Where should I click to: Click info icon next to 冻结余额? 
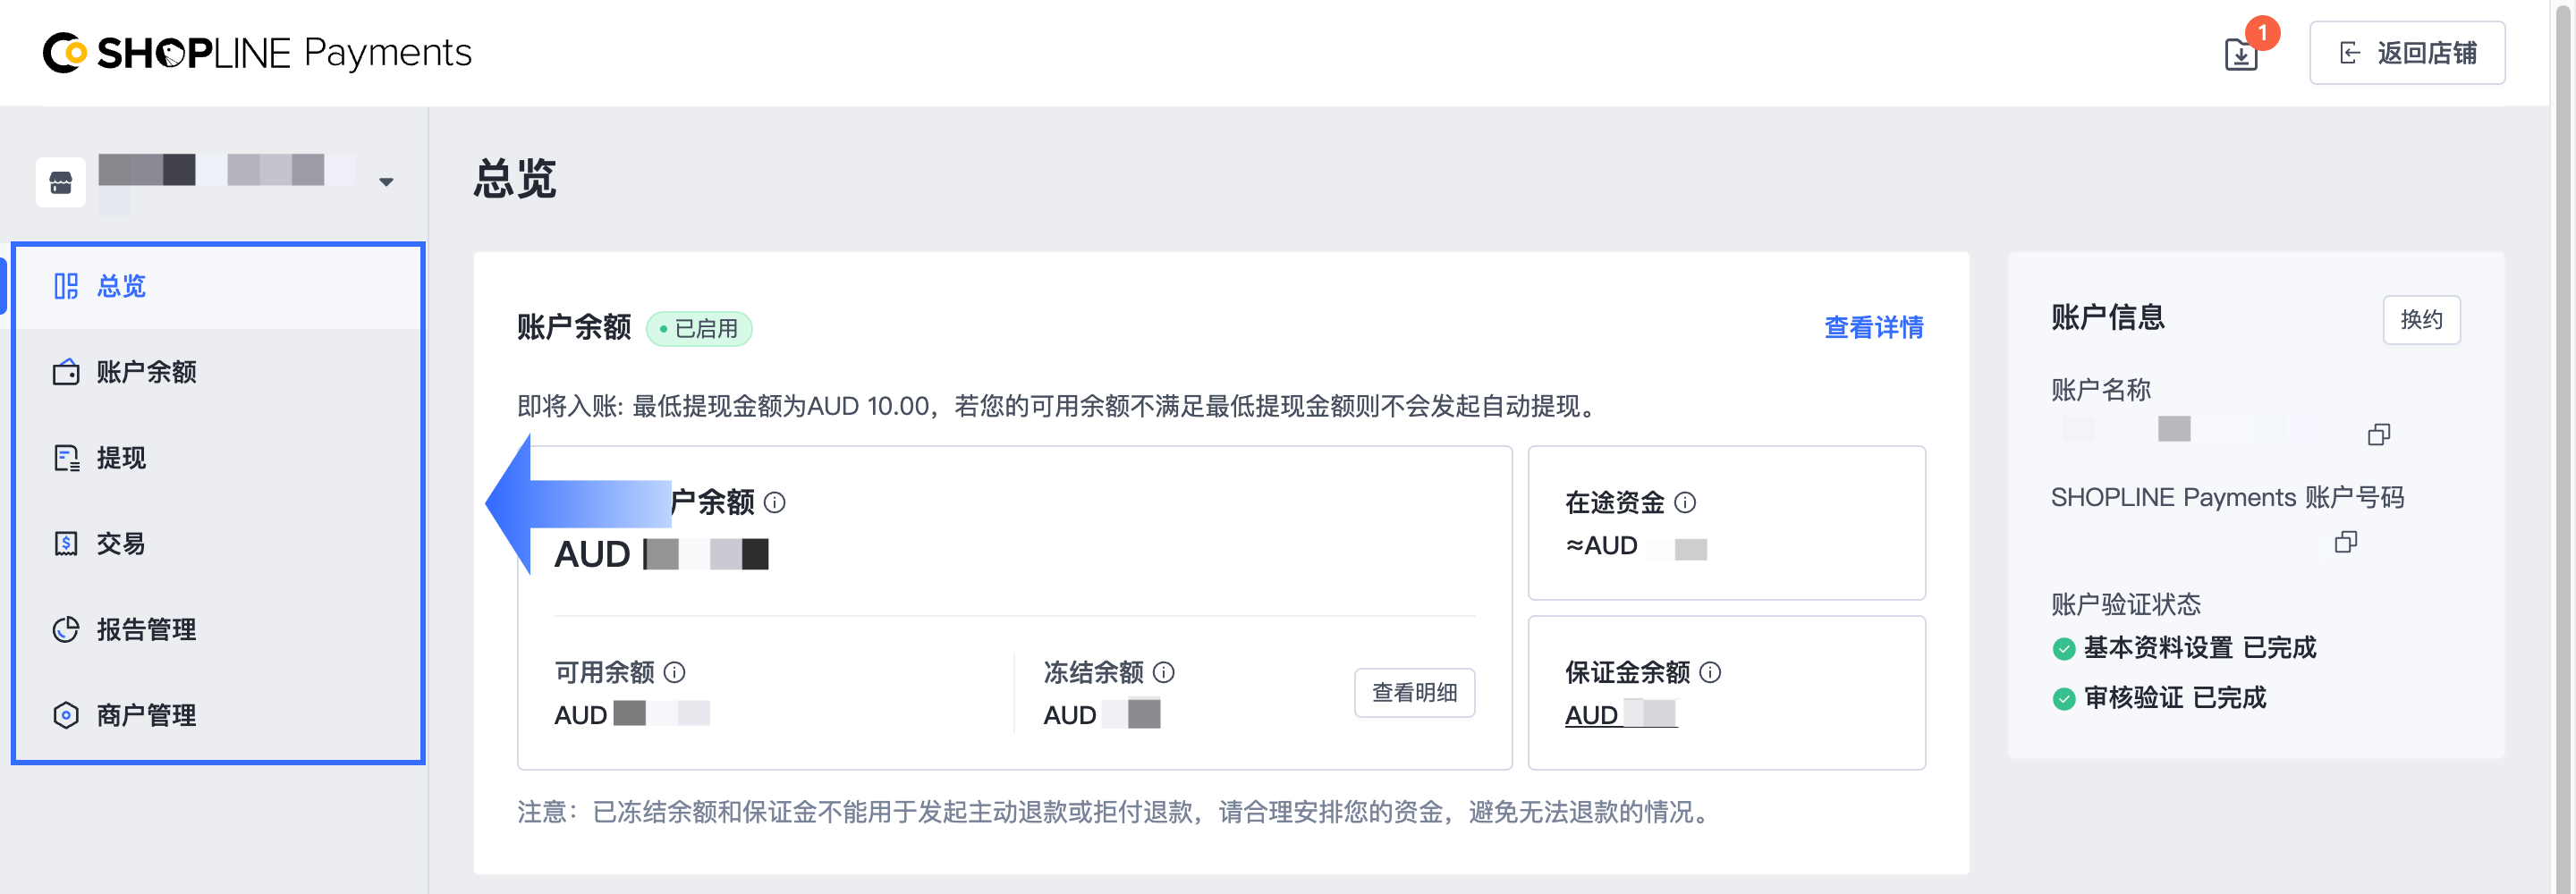click(x=1163, y=672)
